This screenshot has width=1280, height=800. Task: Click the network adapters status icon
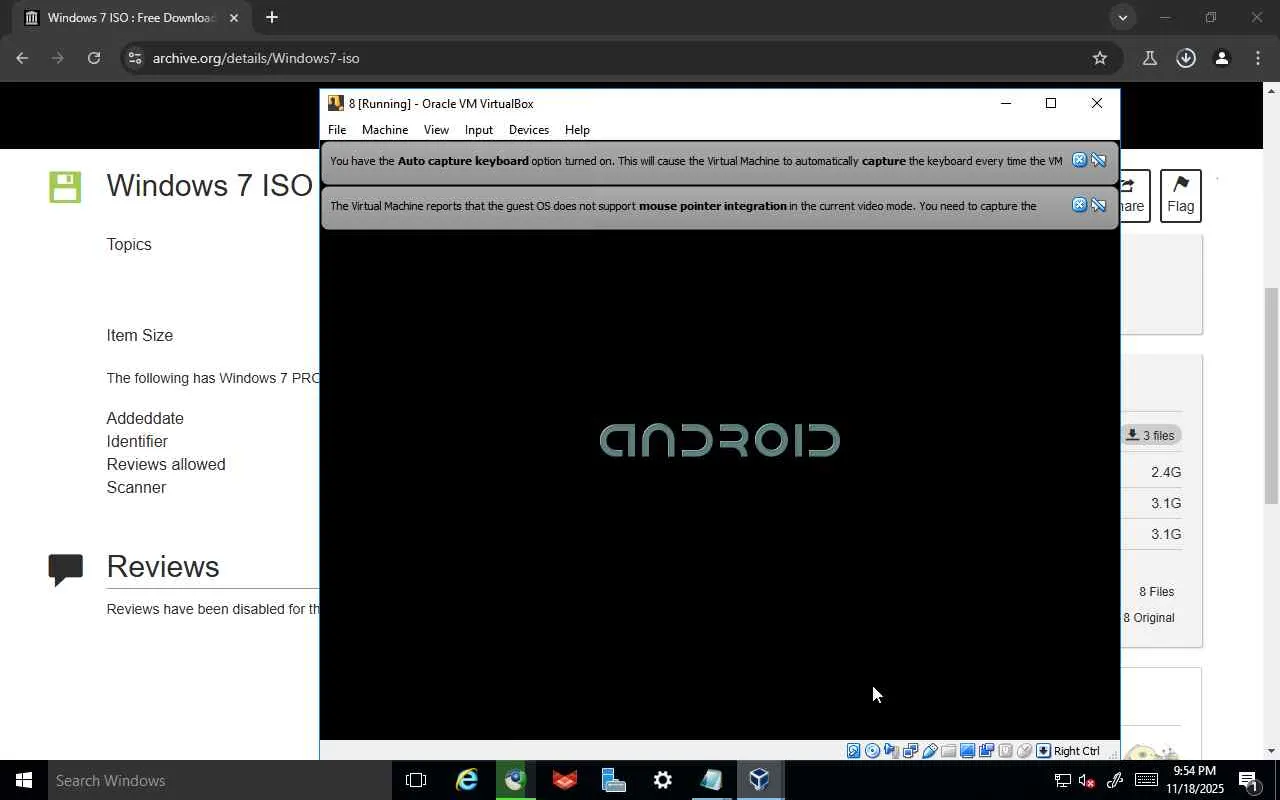coord(911,751)
